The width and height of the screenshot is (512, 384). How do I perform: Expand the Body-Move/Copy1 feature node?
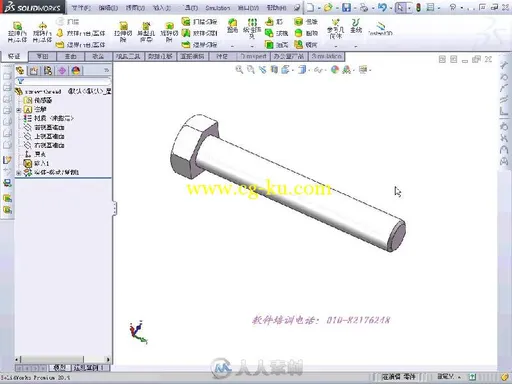19,172
